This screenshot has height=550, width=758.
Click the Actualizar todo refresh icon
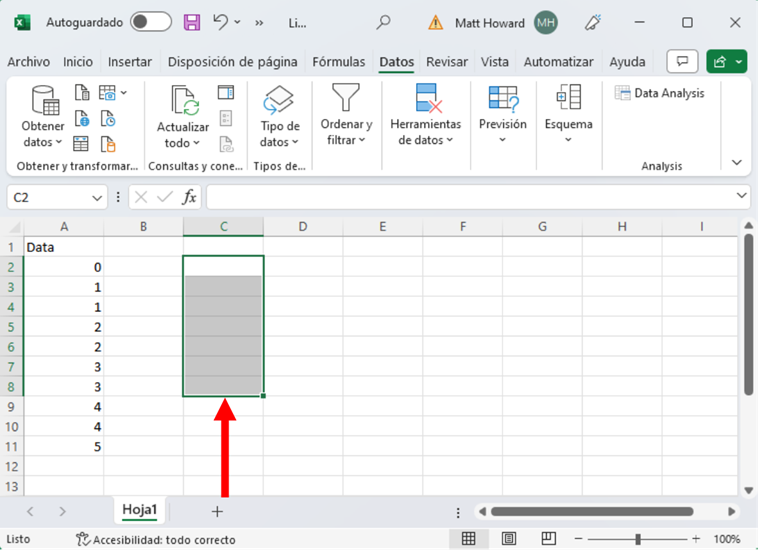click(x=184, y=101)
